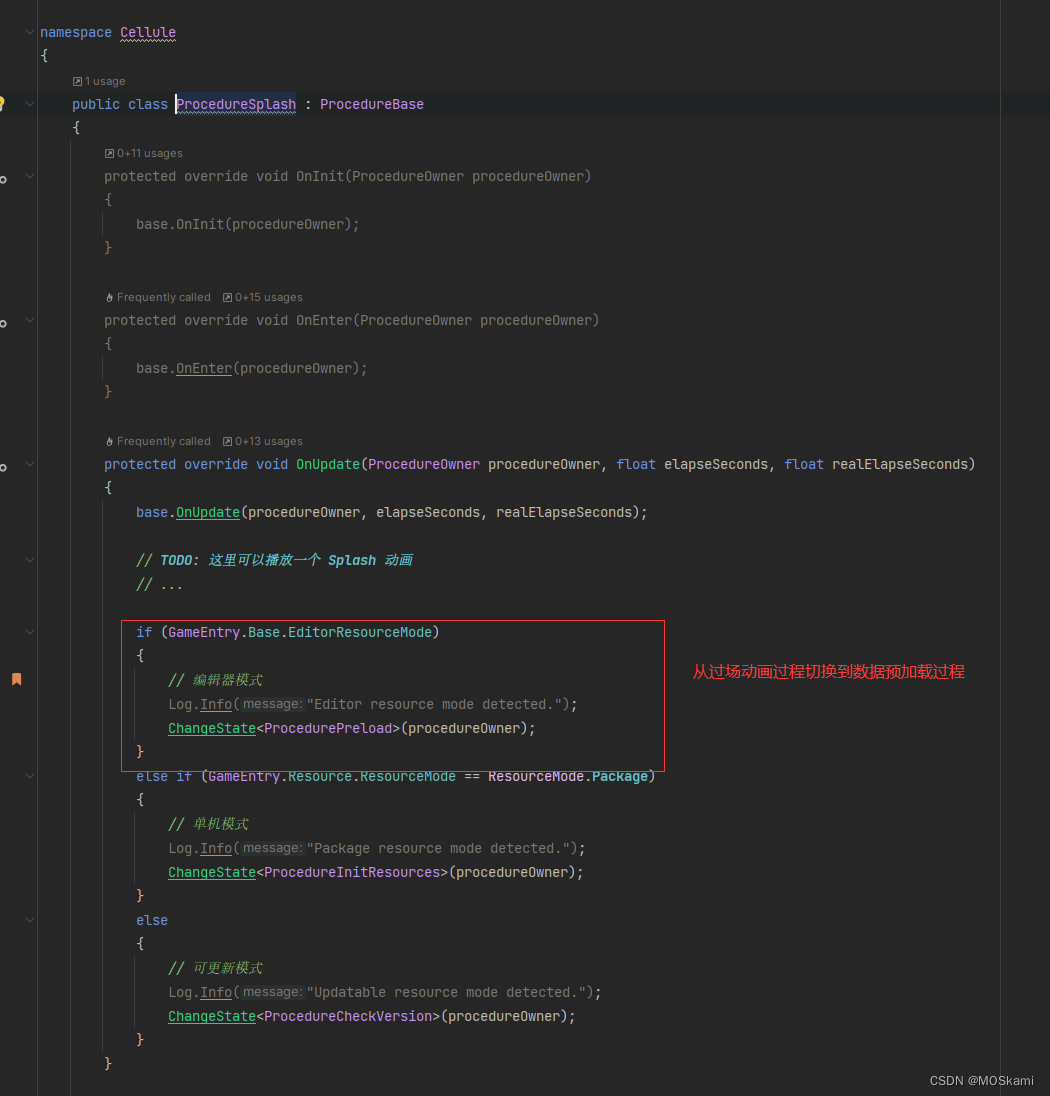Image resolution: width=1050 pixels, height=1096 pixels.
Task: Click the CSDN @MOSkami watermark text
Action: pos(981,1080)
